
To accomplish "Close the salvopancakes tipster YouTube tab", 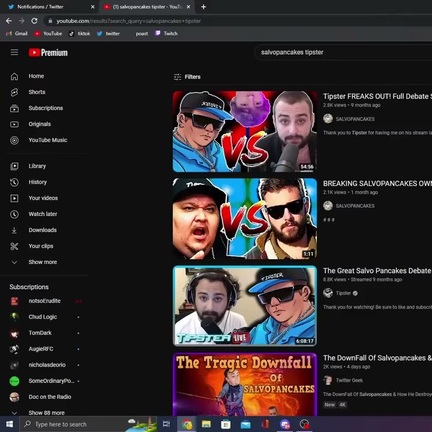I will 188,7.
